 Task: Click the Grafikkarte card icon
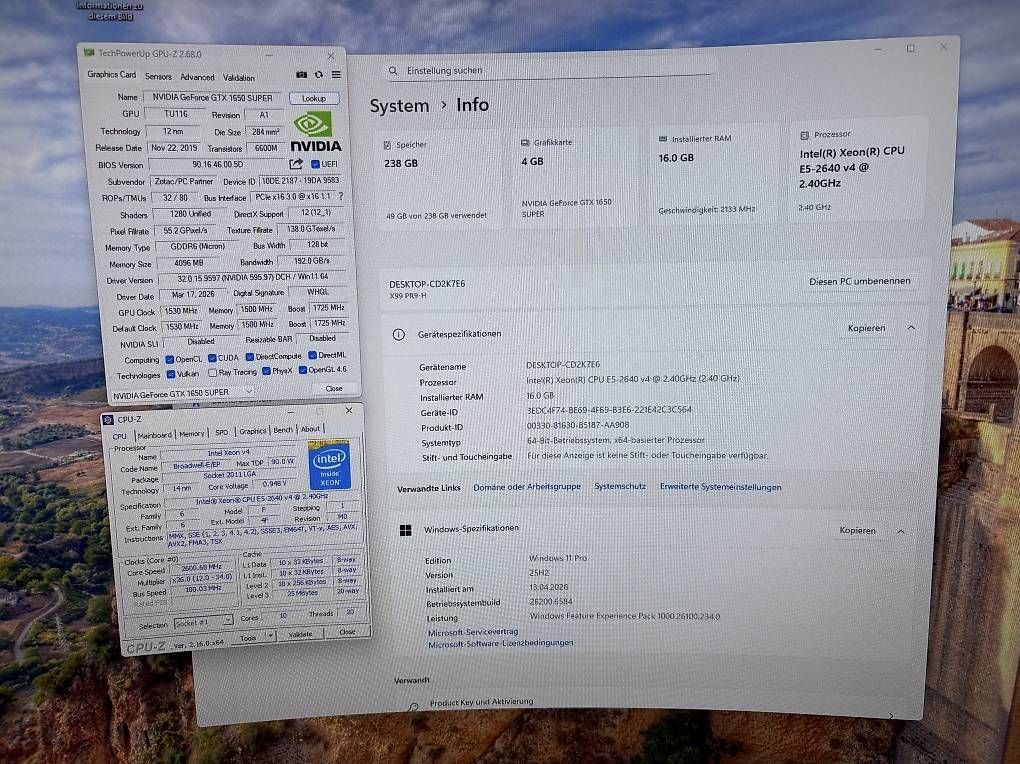tap(525, 143)
